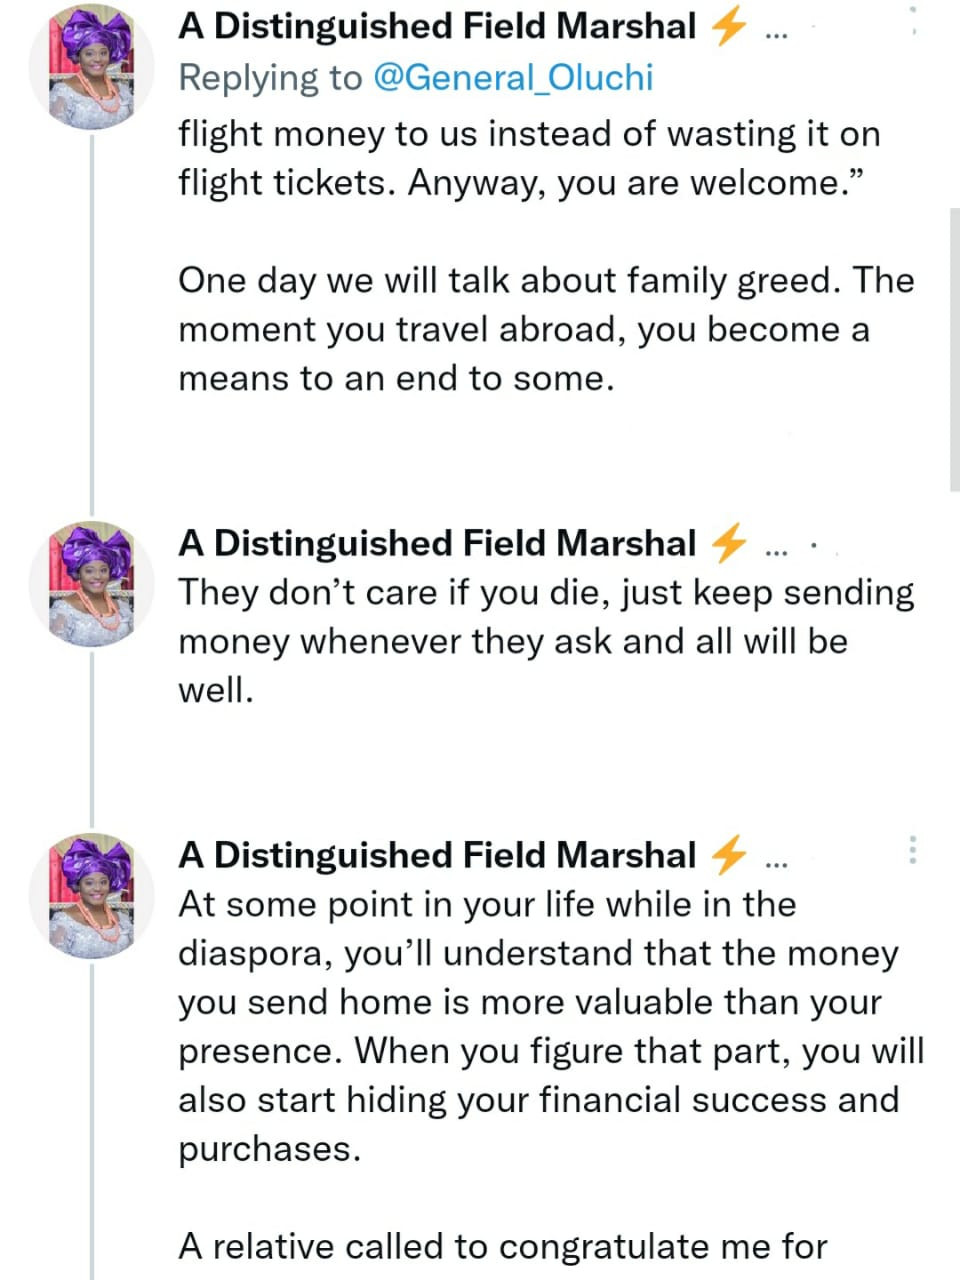The width and height of the screenshot is (960, 1280).
Task: Open the author name on the first tweet
Action: click(x=436, y=27)
